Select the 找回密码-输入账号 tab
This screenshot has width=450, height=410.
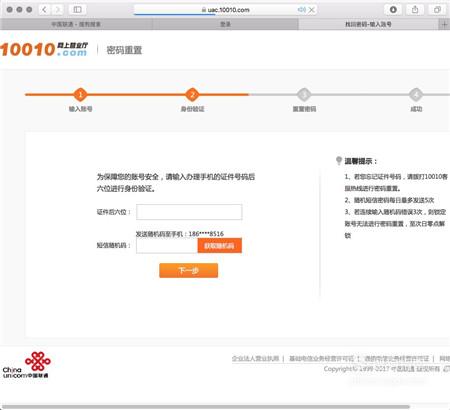[368, 24]
